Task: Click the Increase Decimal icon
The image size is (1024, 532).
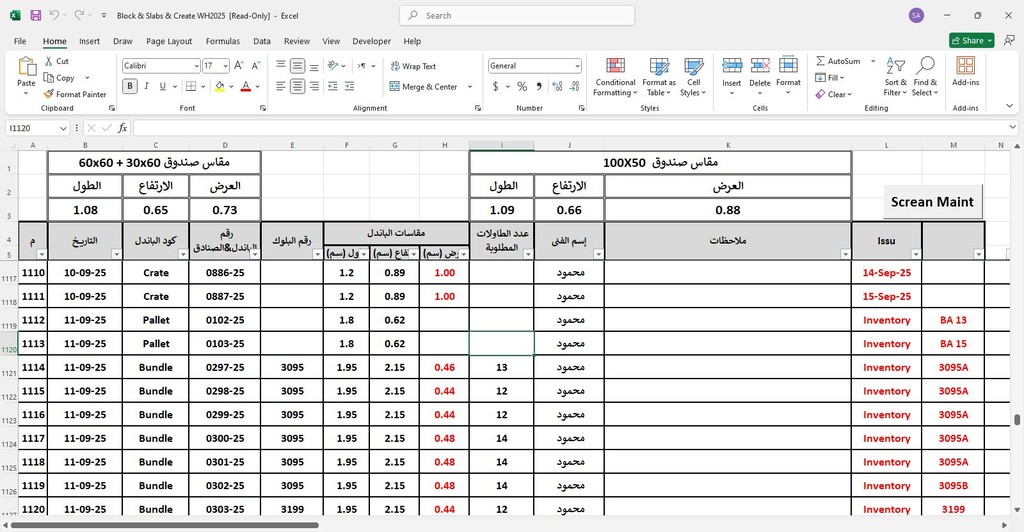Action: tap(557, 86)
